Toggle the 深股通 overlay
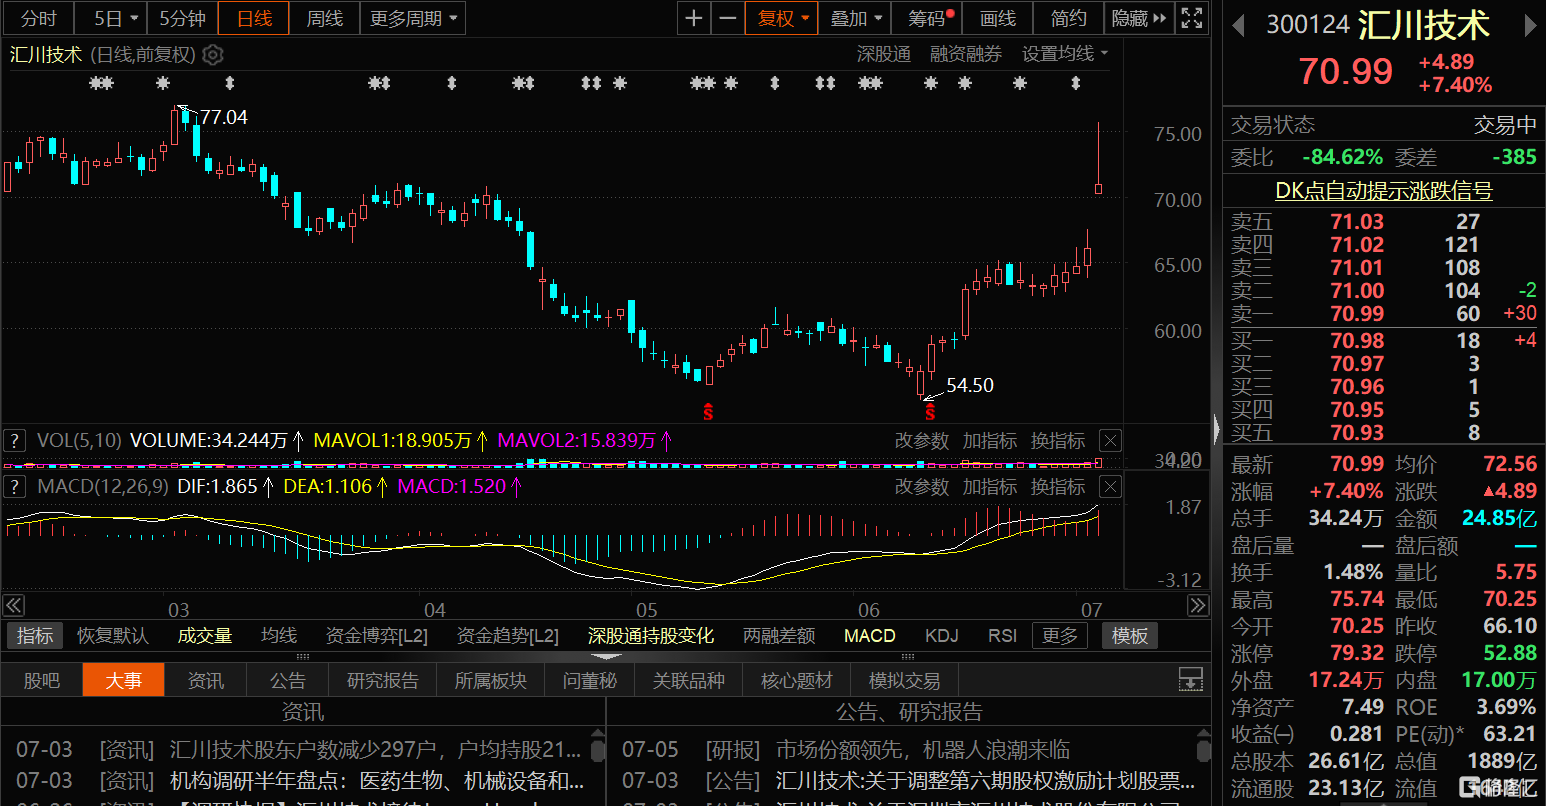 click(x=884, y=54)
